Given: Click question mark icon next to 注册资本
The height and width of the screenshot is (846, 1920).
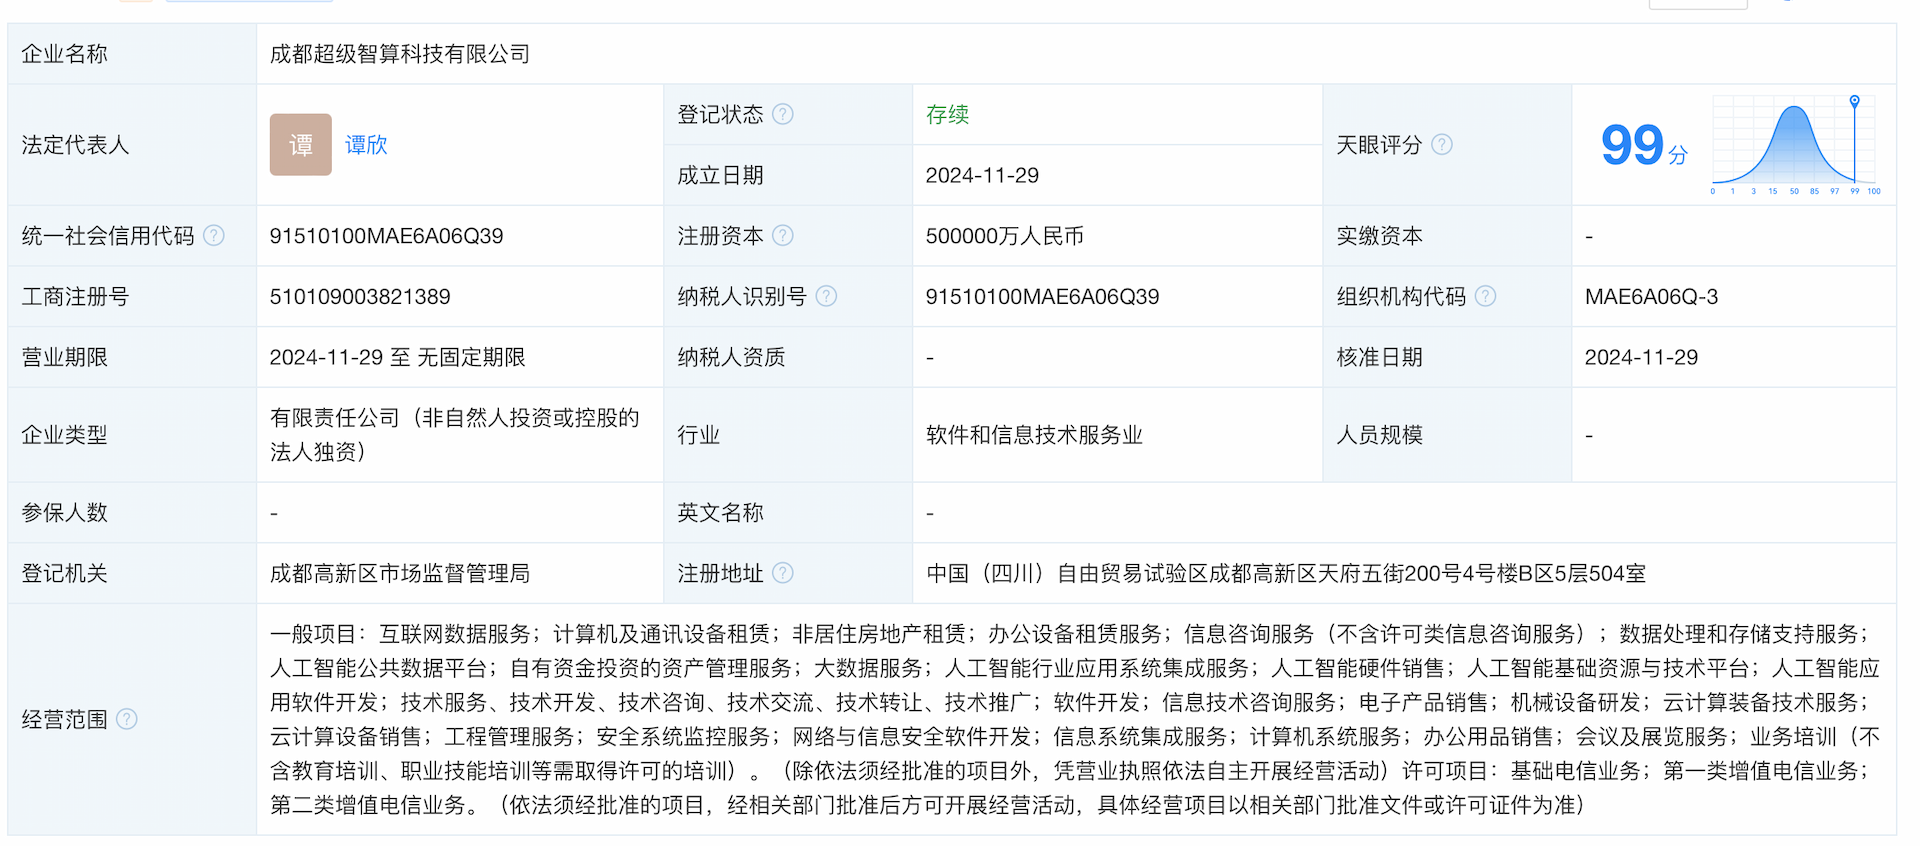Looking at the screenshot, I should 783,236.
